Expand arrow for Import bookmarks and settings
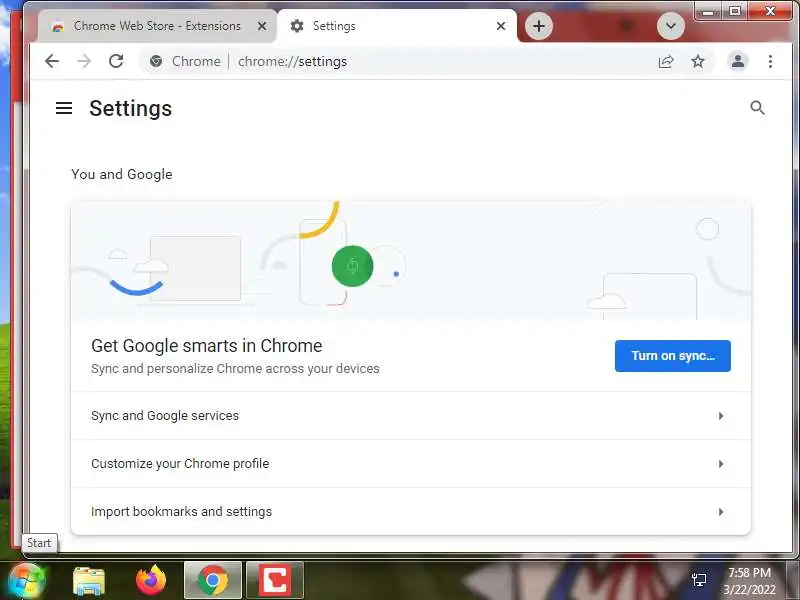This screenshot has height=600, width=800. coord(721,511)
